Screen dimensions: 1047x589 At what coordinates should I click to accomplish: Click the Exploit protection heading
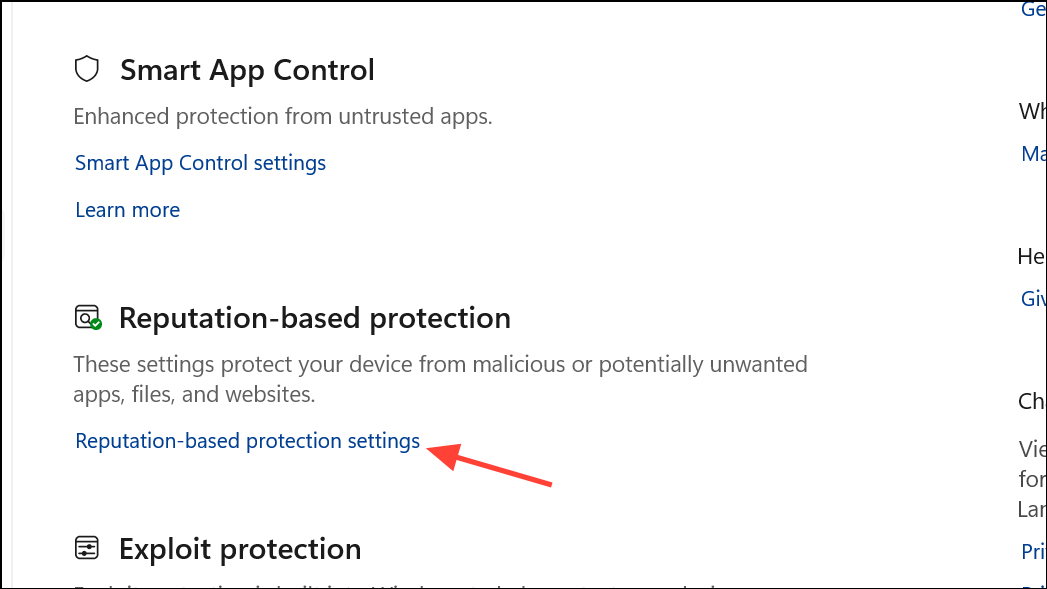click(240, 549)
